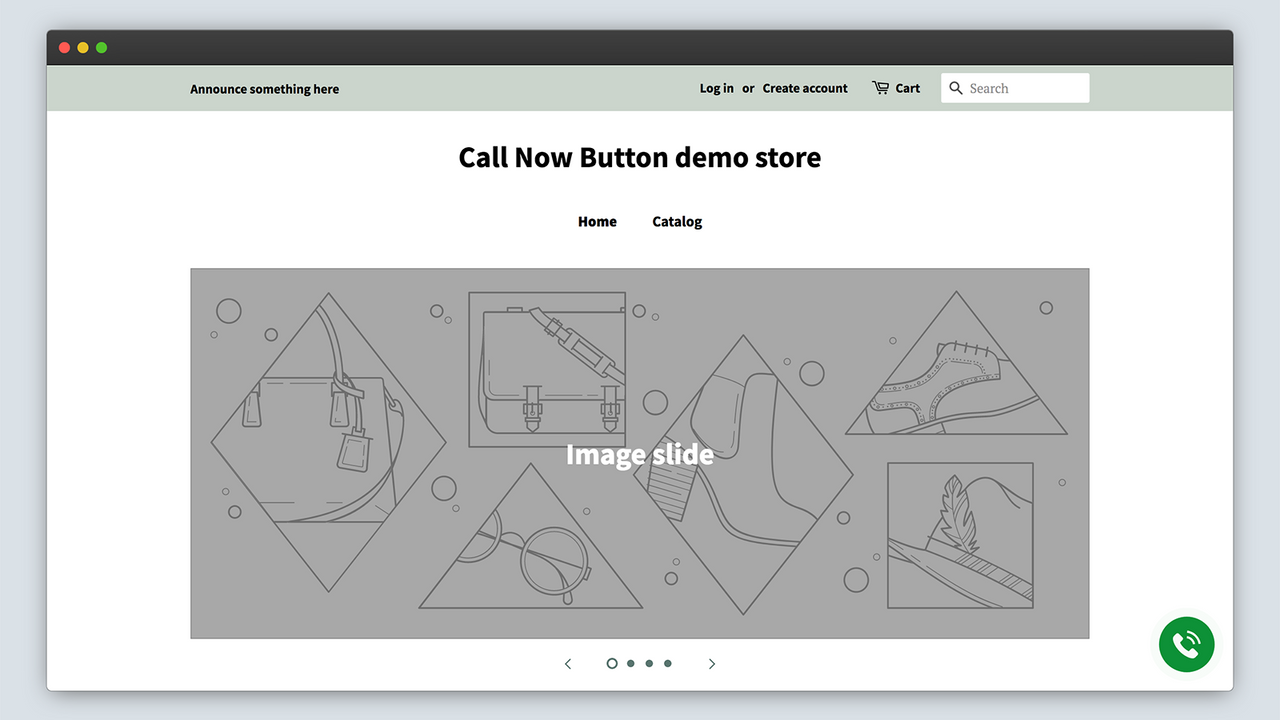Focus the Search input field
The height and width of the screenshot is (720, 1280).
pyautogui.click(x=1015, y=88)
